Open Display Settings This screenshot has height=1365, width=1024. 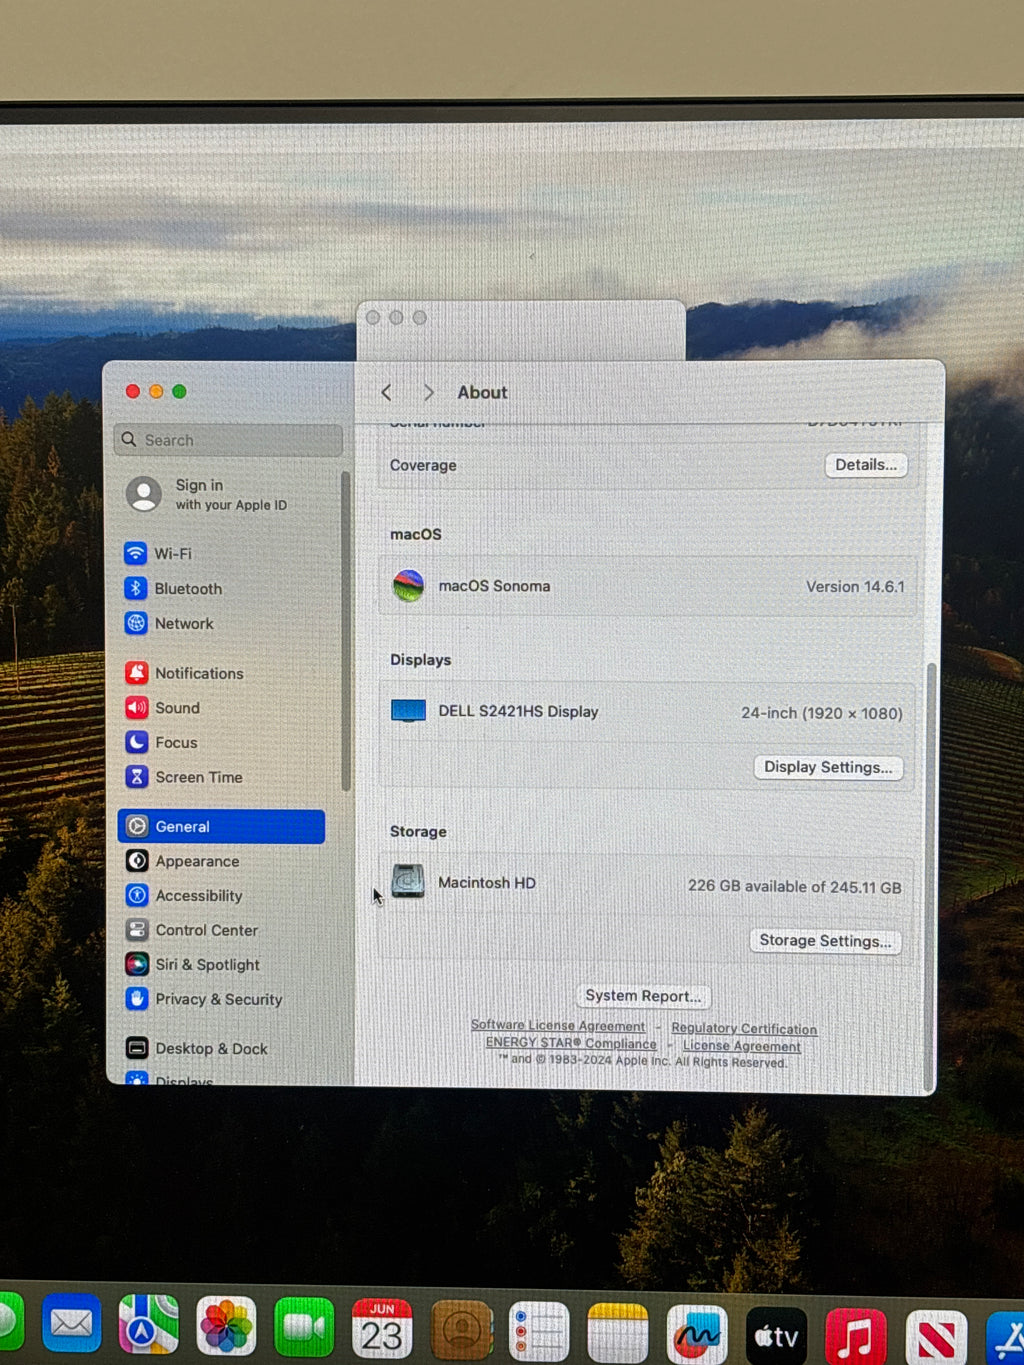tap(828, 767)
